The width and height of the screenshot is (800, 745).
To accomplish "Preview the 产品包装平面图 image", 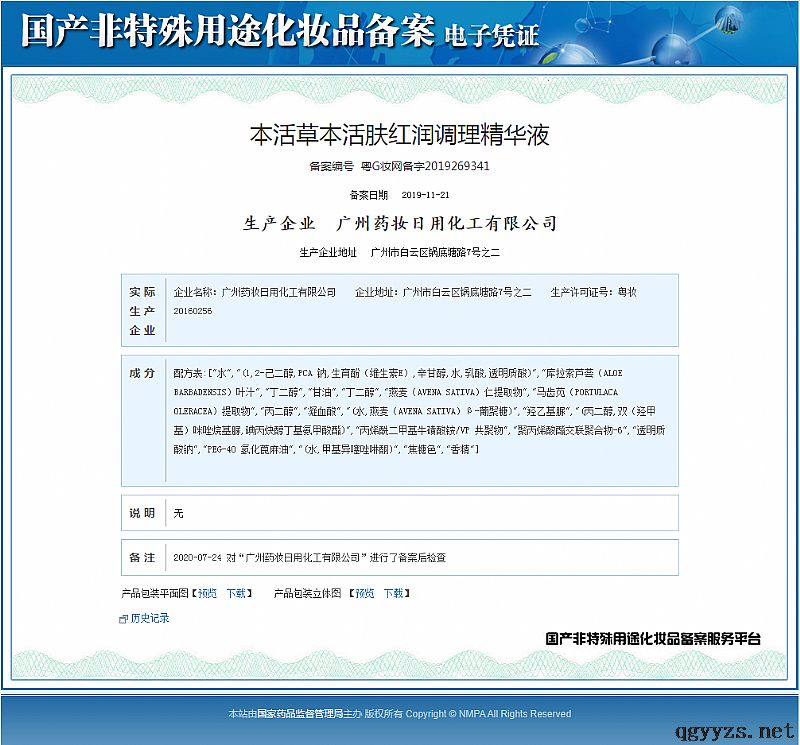I will pyautogui.click(x=206, y=593).
